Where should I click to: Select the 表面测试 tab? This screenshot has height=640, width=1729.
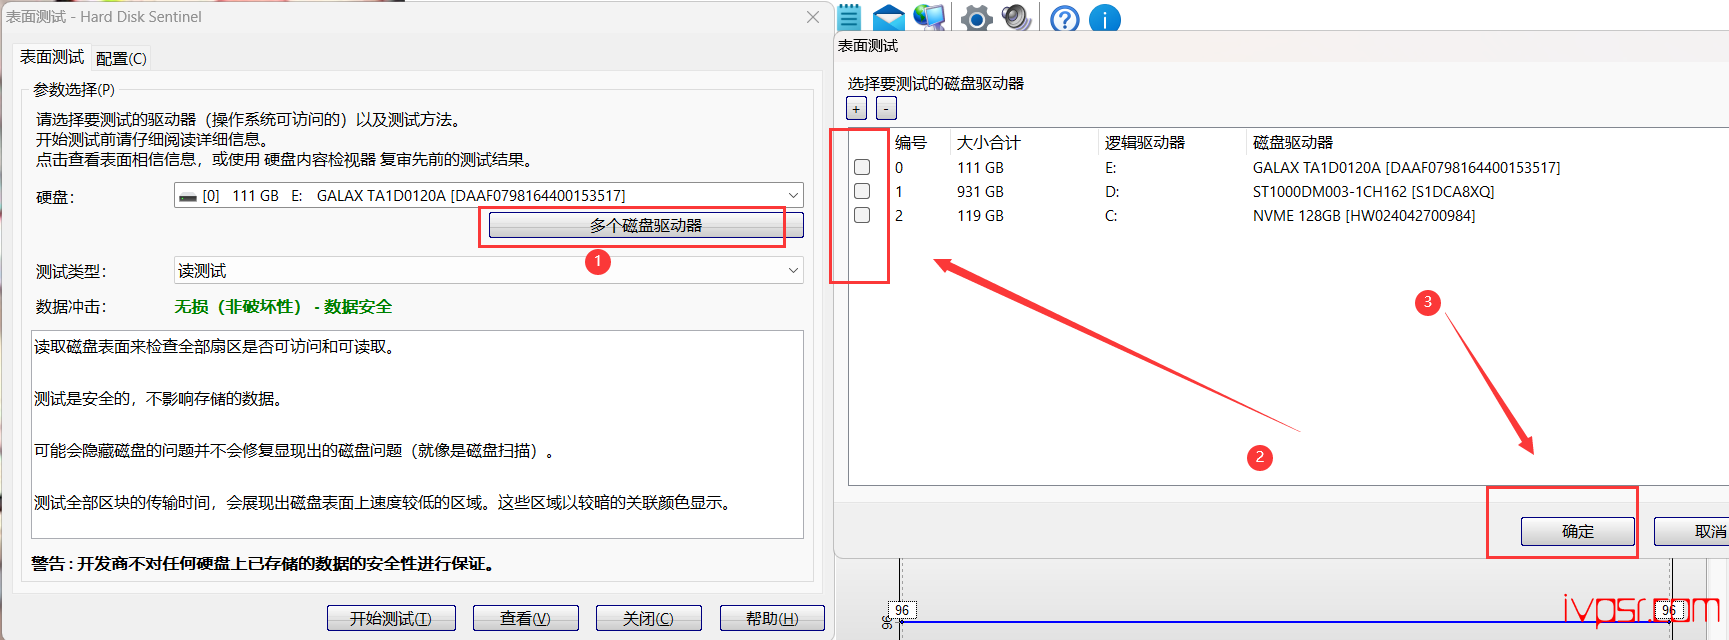point(52,57)
